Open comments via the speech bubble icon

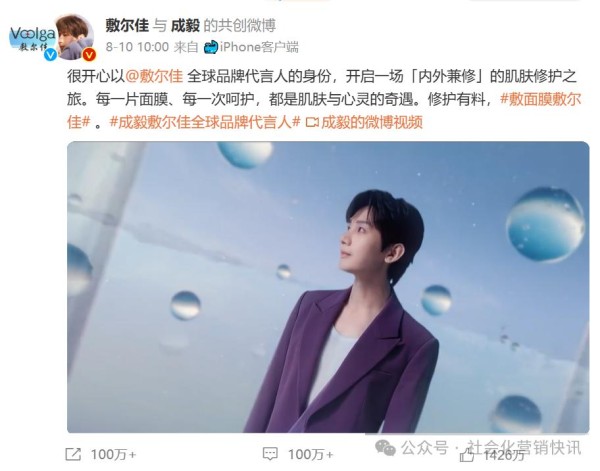[x=270, y=454]
